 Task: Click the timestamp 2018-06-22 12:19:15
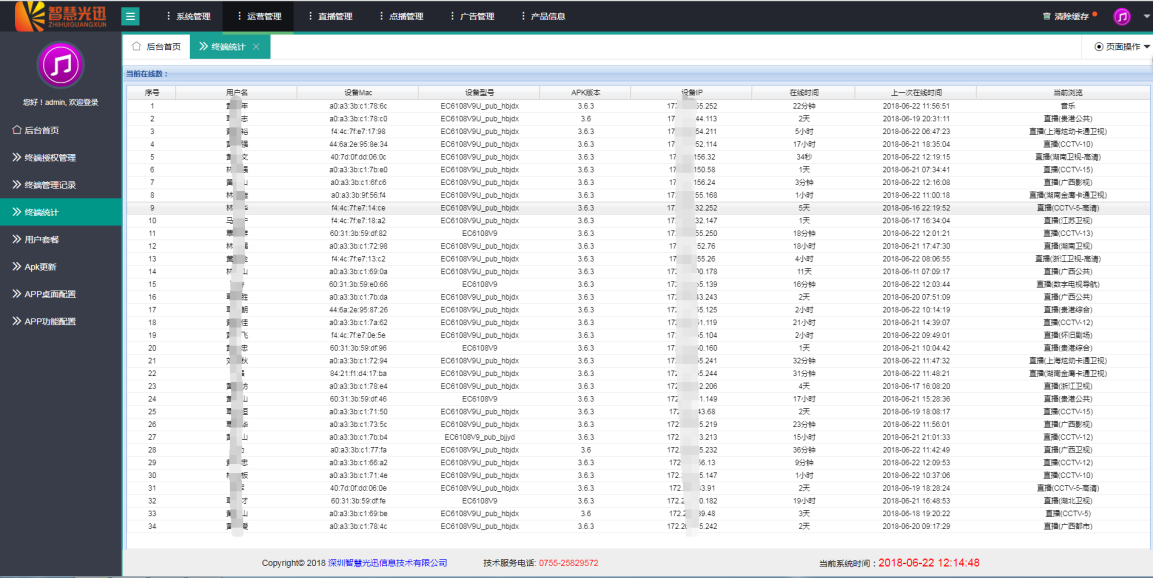[915, 157]
